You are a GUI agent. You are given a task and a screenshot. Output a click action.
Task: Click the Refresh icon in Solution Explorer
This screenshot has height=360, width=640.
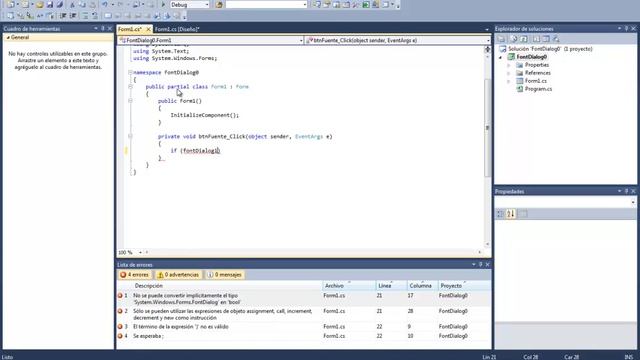pos(524,39)
